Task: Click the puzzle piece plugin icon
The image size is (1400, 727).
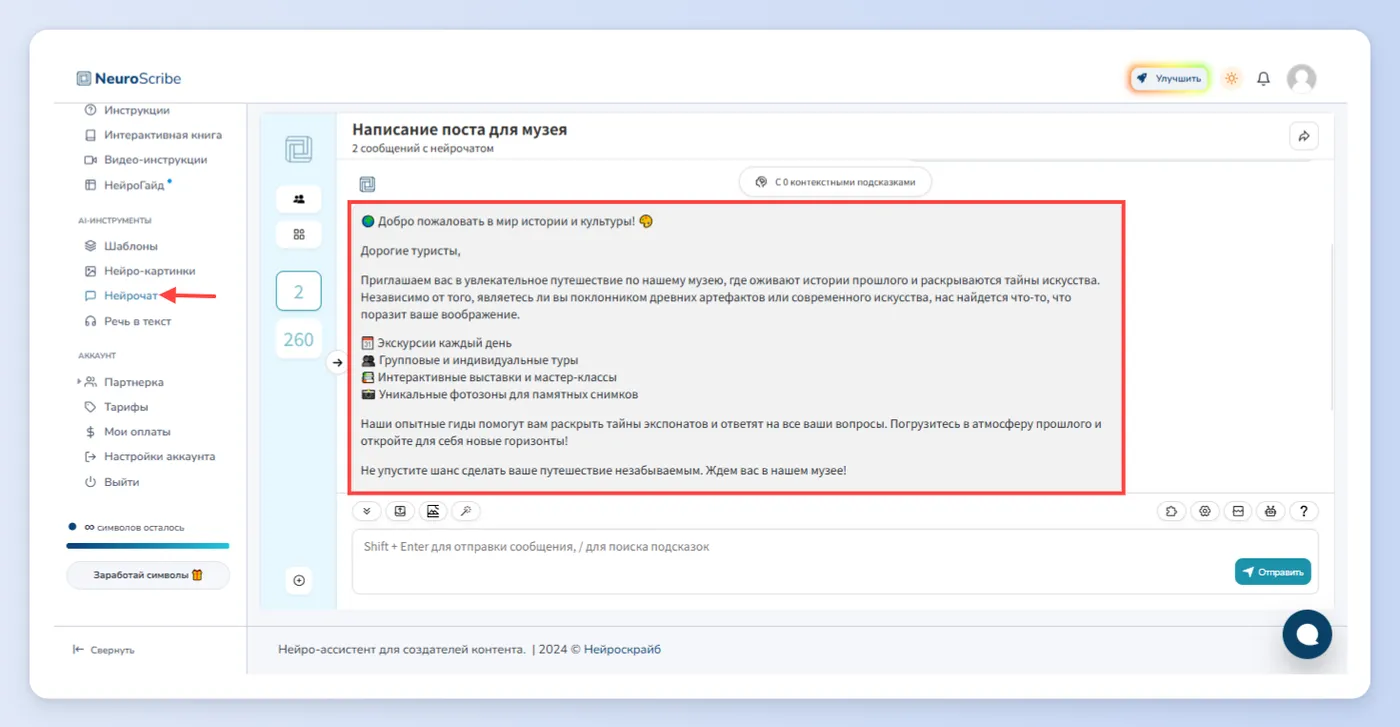Action: [1171, 511]
